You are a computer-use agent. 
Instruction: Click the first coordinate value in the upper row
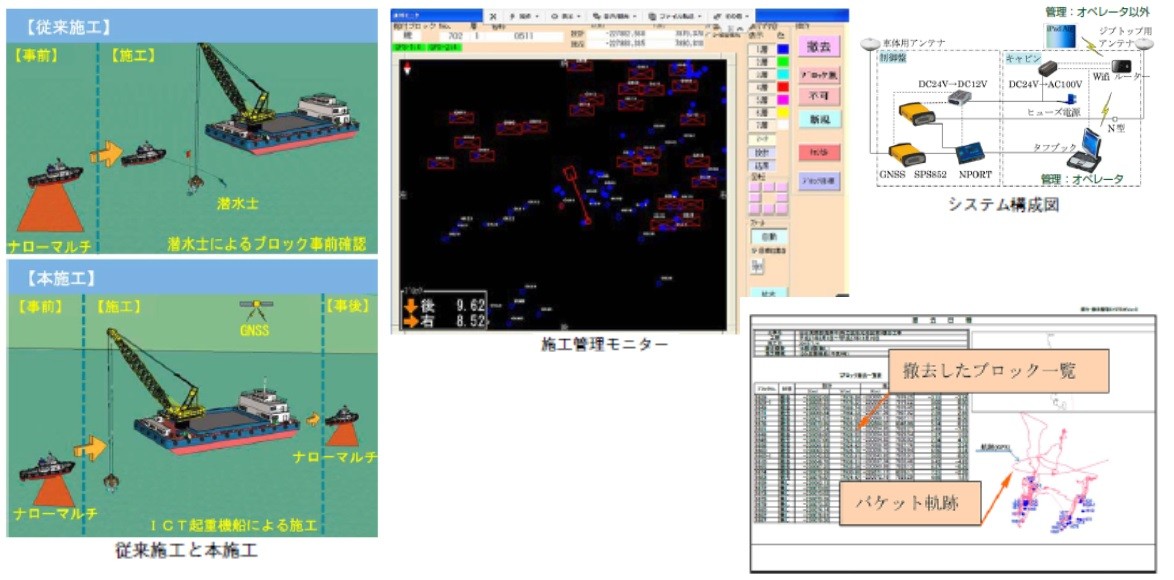pos(627,33)
